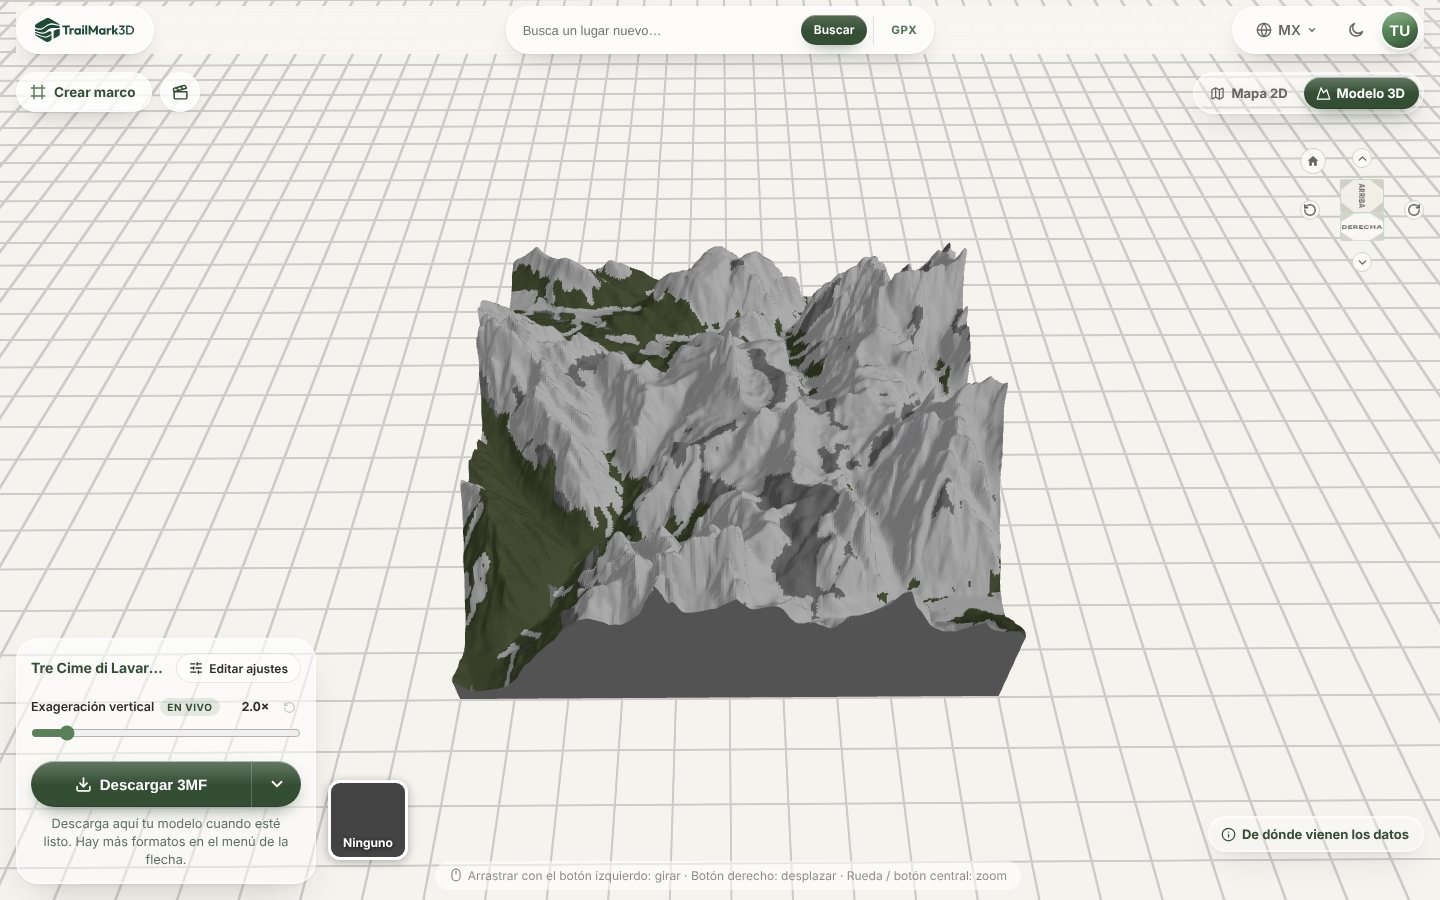This screenshot has height=900, width=1440.
Task: Click the 2.0× exaggeration value
Action: 255,707
